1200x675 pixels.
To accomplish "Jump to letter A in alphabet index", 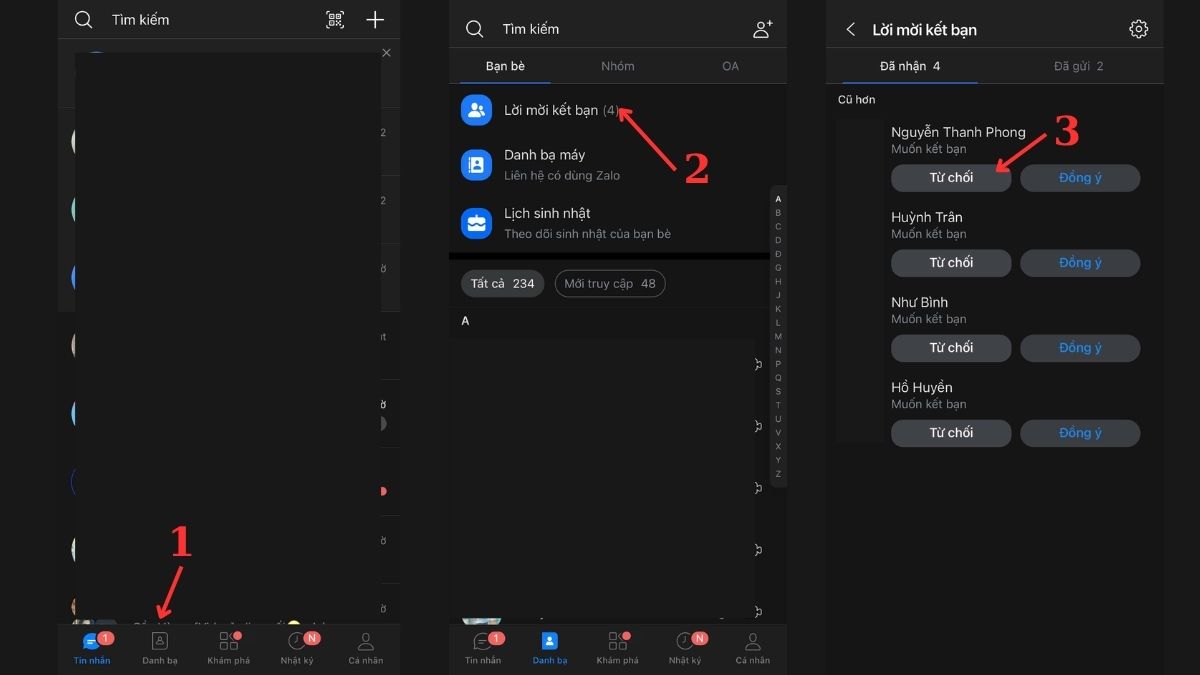I will (x=778, y=199).
